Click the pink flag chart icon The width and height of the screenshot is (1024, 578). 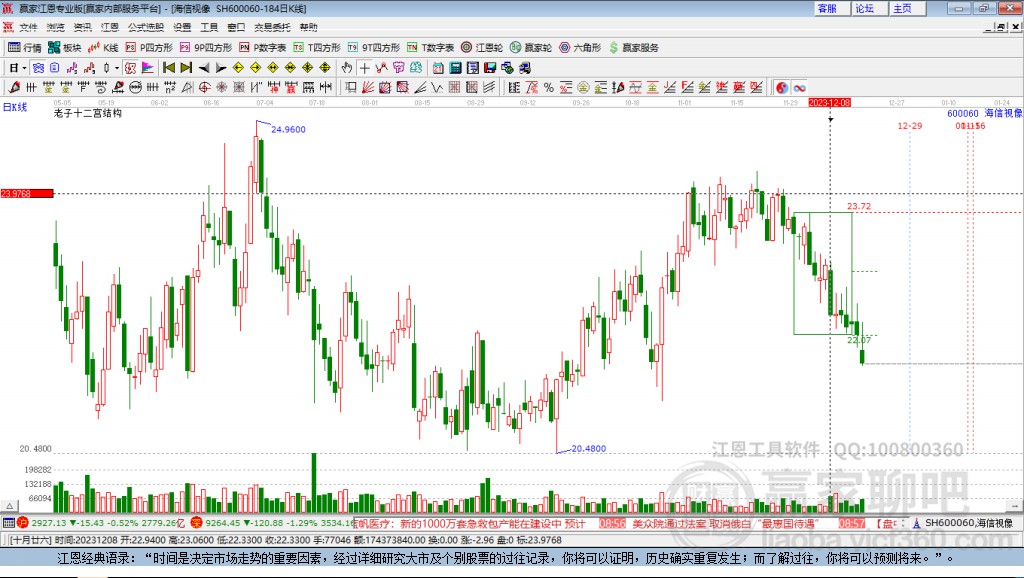[x=148, y=68]
